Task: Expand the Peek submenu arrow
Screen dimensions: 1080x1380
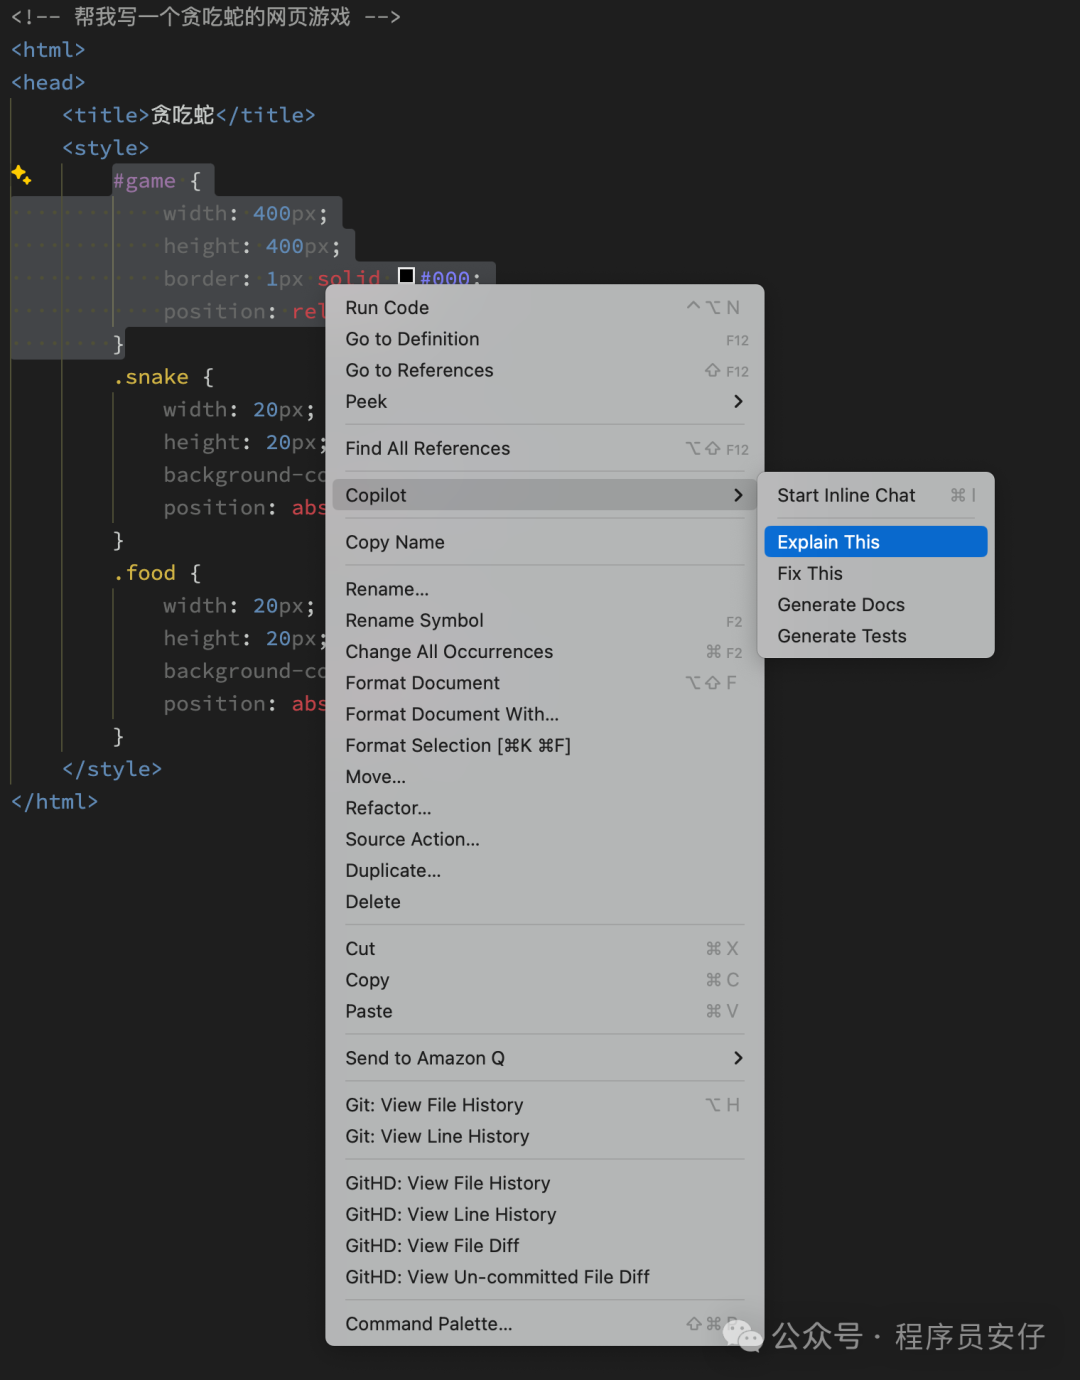Action: (x=738, y=402)
